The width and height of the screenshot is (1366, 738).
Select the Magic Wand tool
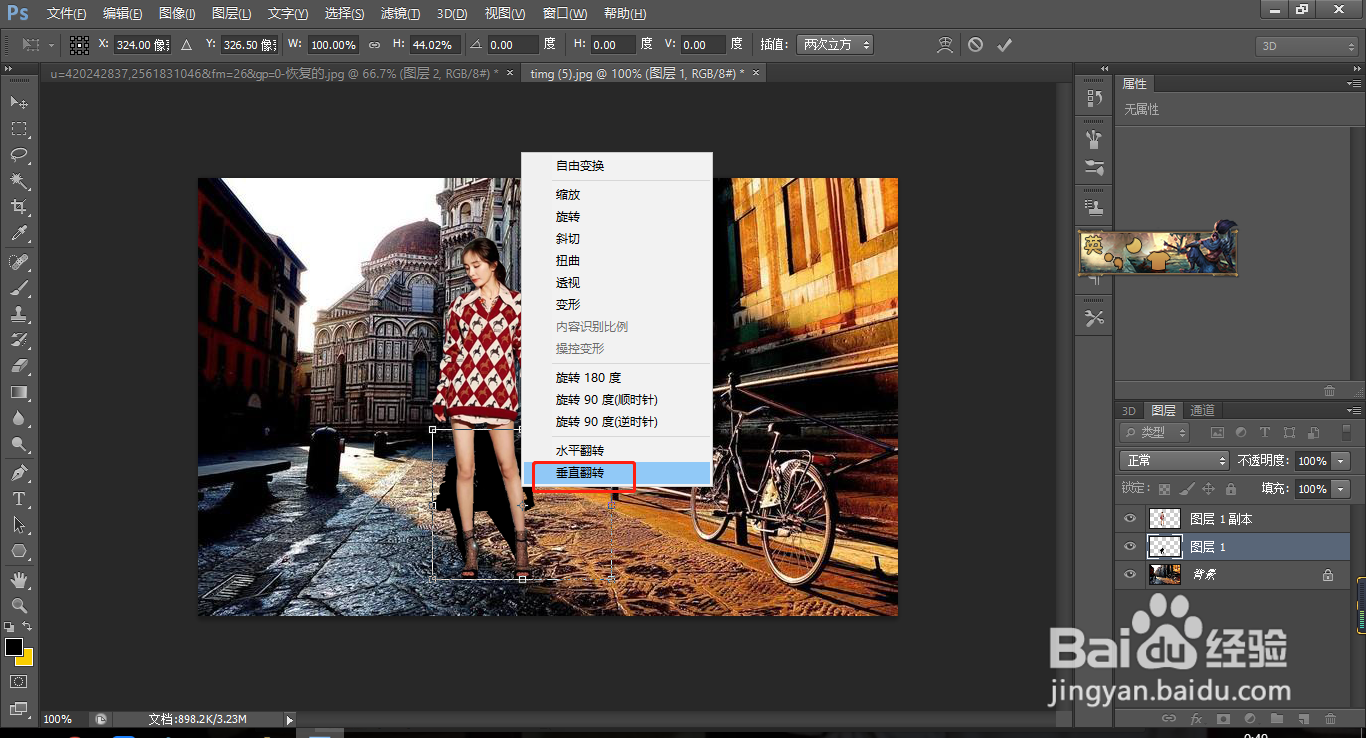19,180
